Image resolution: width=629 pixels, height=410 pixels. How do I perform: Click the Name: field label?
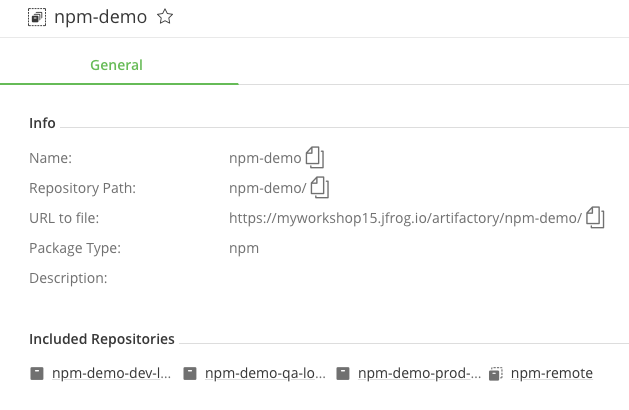coord(51,158)
